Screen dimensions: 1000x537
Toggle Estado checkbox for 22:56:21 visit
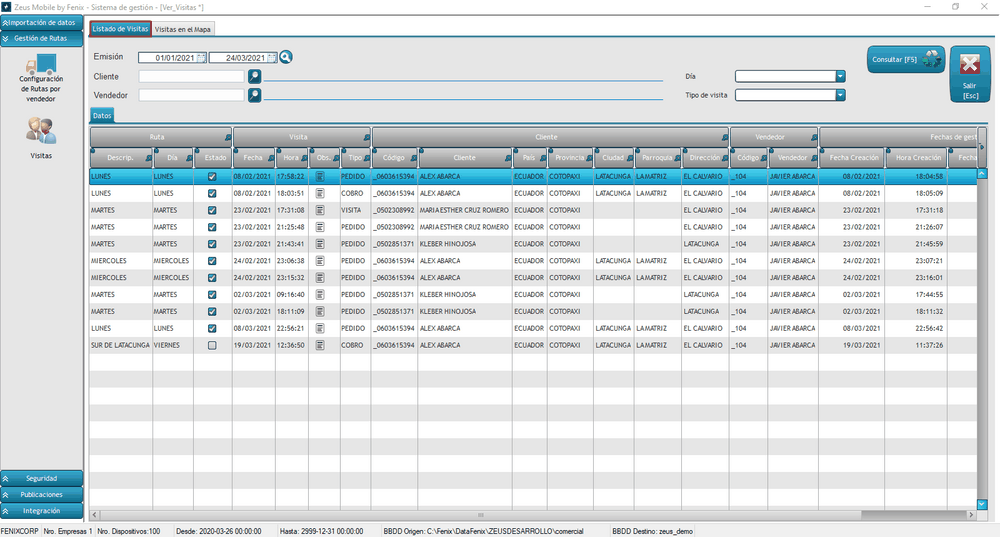(x=212, y=328)
